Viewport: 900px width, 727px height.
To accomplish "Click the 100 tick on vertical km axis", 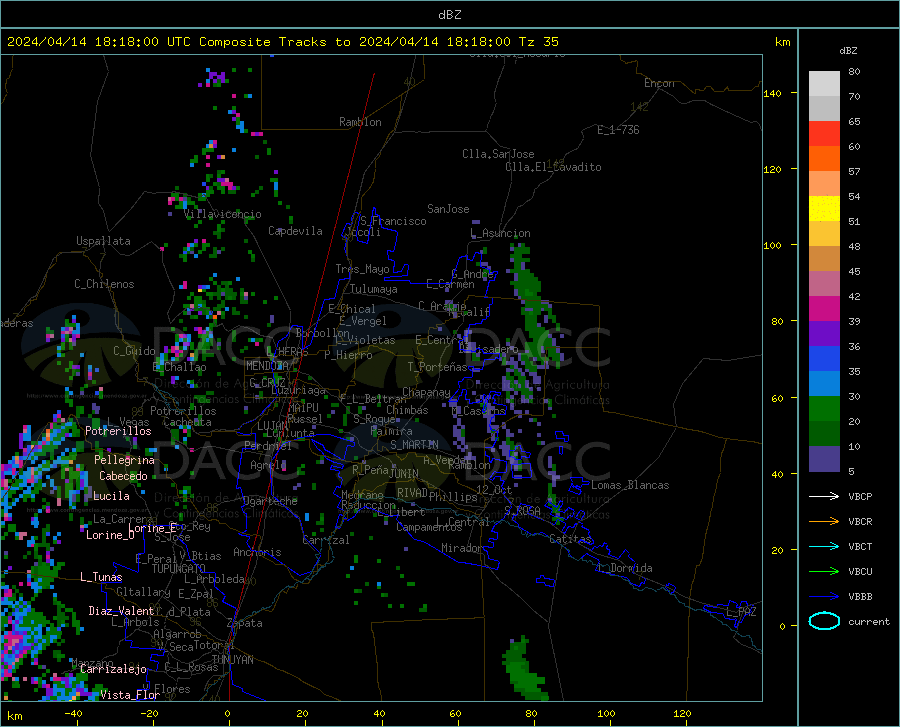I will (x=773, y=245).
